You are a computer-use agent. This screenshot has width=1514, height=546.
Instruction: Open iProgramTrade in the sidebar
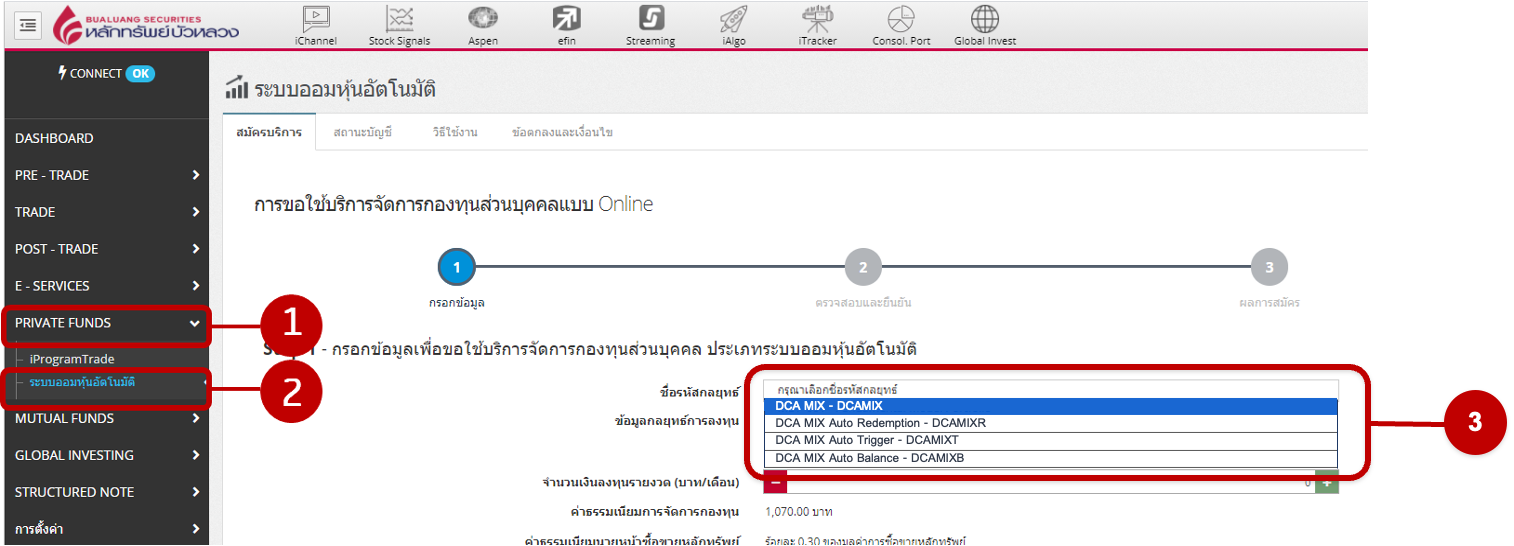72,359
